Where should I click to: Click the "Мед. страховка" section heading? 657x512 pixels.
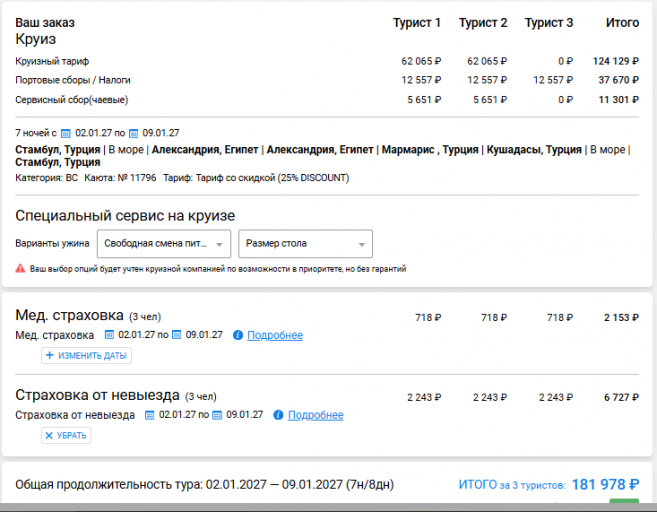pos(70,315)
